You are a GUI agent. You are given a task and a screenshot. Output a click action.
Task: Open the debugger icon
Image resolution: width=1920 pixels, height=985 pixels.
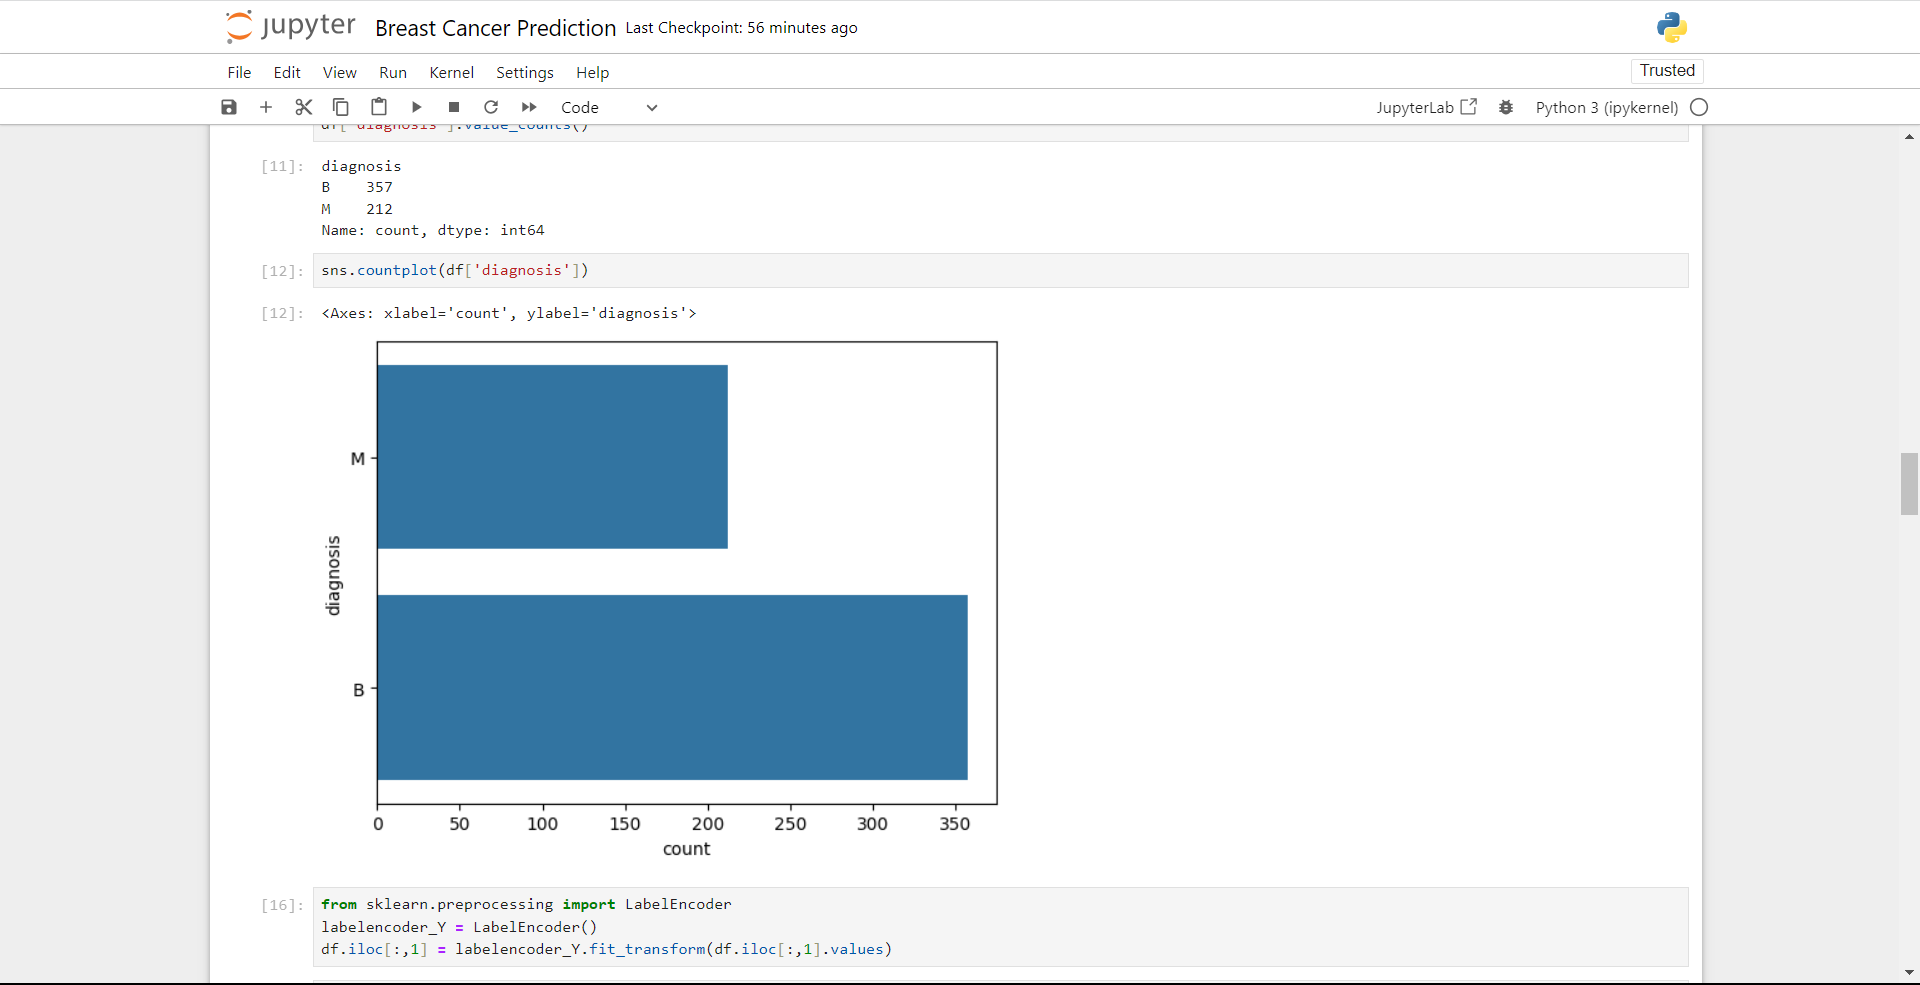pyautogui.click(x=1507, y=107)
